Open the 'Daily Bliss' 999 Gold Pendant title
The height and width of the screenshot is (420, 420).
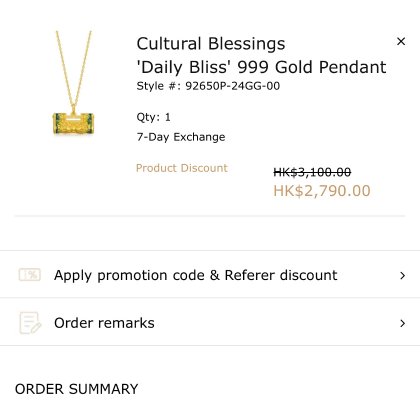261,67
